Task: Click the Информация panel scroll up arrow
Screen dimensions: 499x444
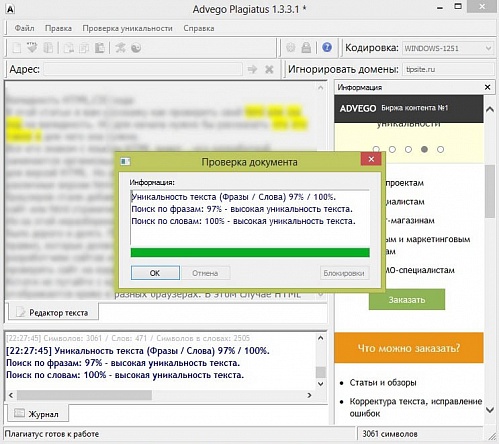Action: (490, 110)
